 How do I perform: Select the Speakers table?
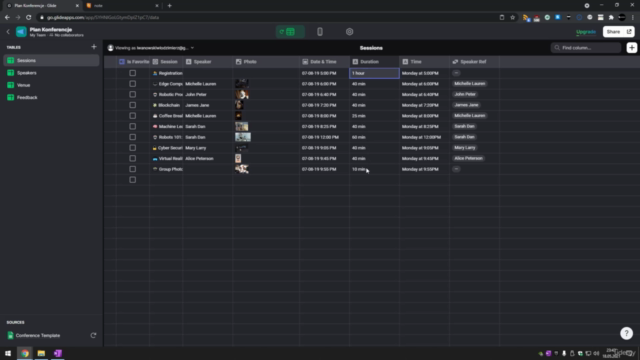51,73
